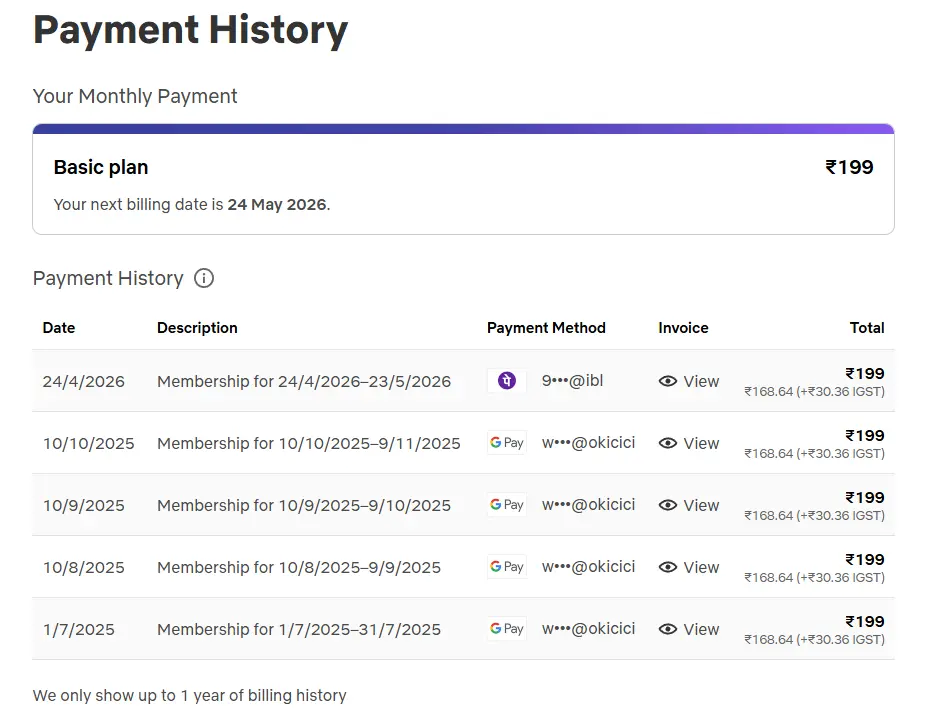Click the purple gradient bar atop plan card

(463, 129)
